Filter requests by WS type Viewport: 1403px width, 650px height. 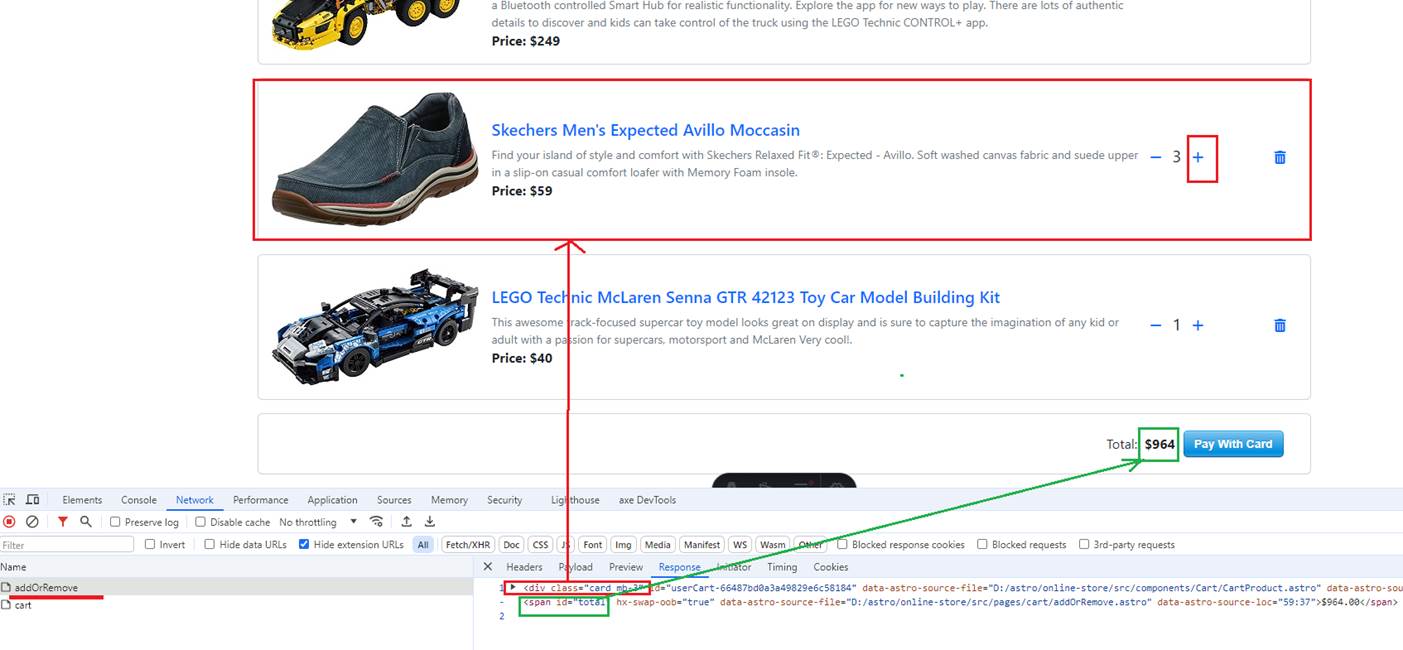740,545
